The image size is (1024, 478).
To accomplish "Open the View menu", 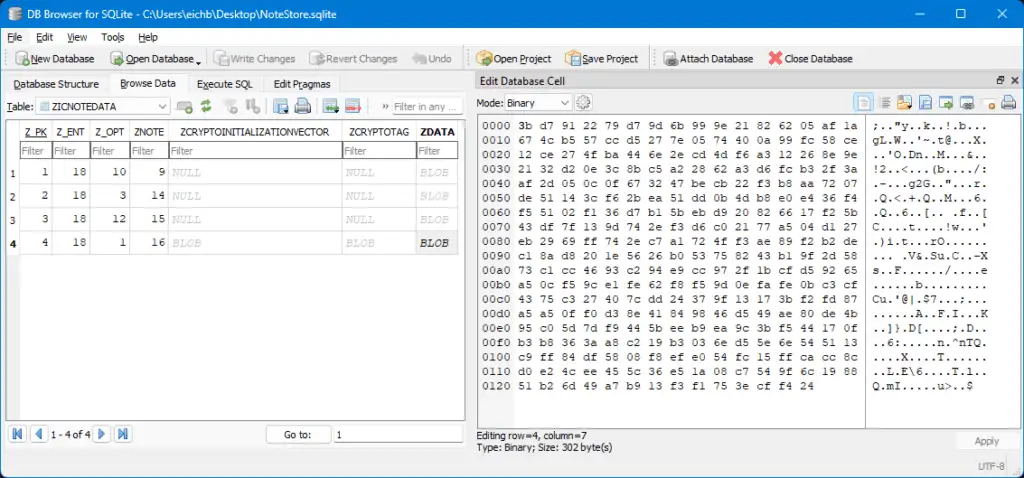I will [x=77, y=37].
